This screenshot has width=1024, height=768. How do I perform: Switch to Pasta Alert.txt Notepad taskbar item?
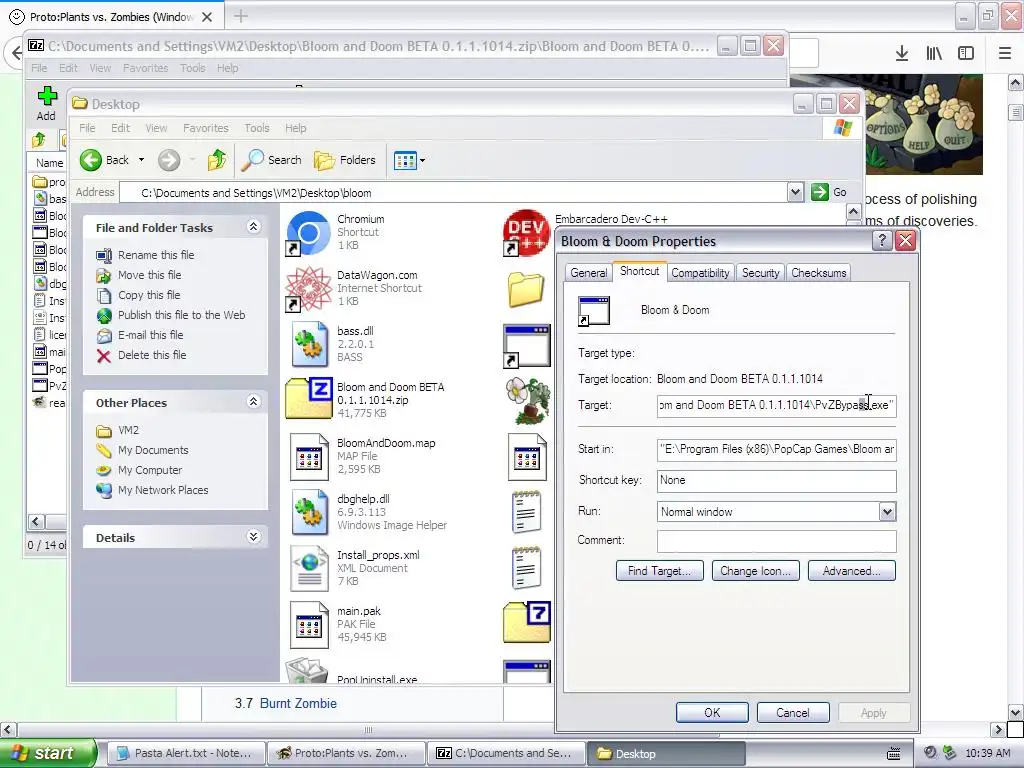coord(185,753)
